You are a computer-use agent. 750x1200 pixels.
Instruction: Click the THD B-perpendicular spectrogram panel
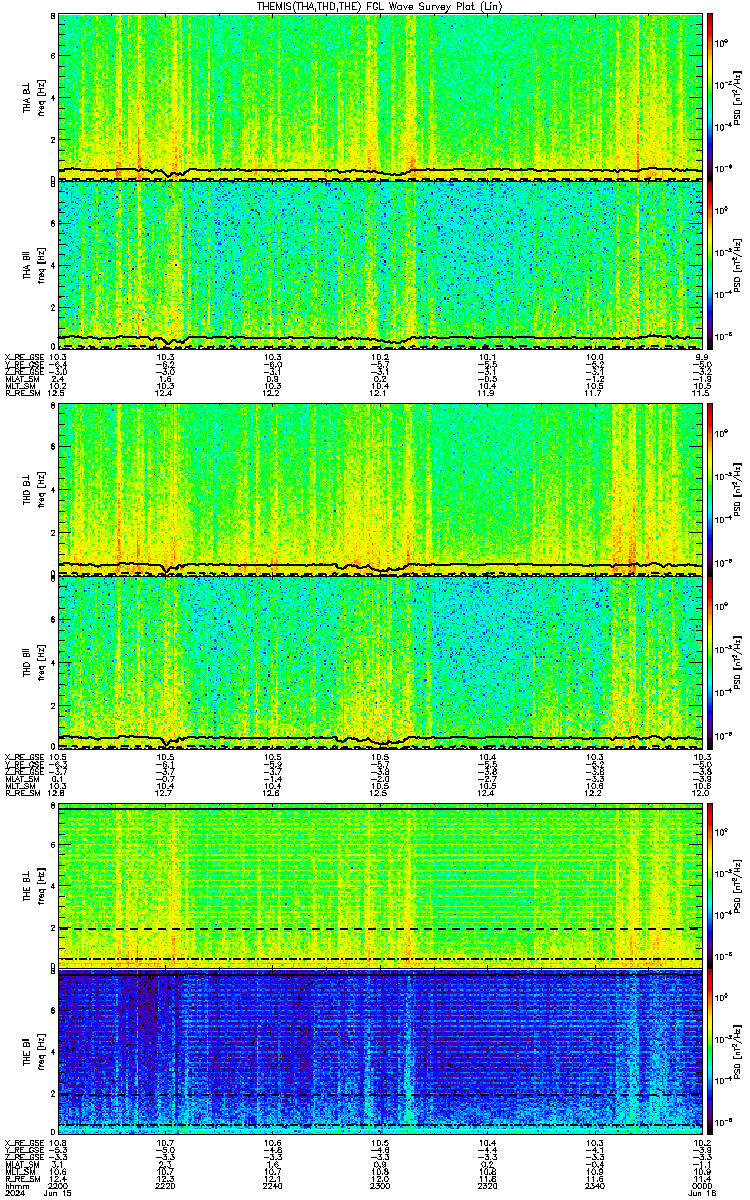[x=379, y=490]
